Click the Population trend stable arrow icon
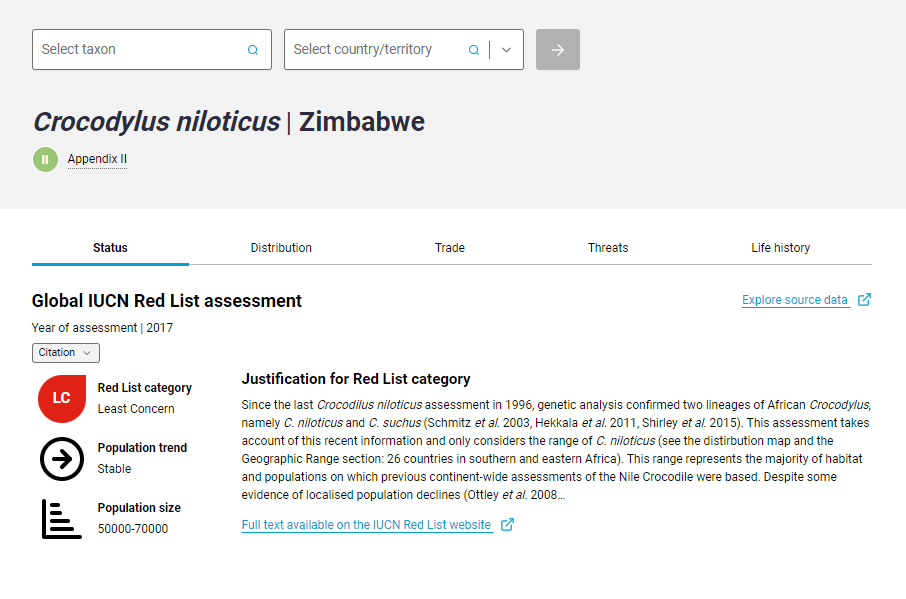Screen dimensions: 906x599 click(61, 458)
